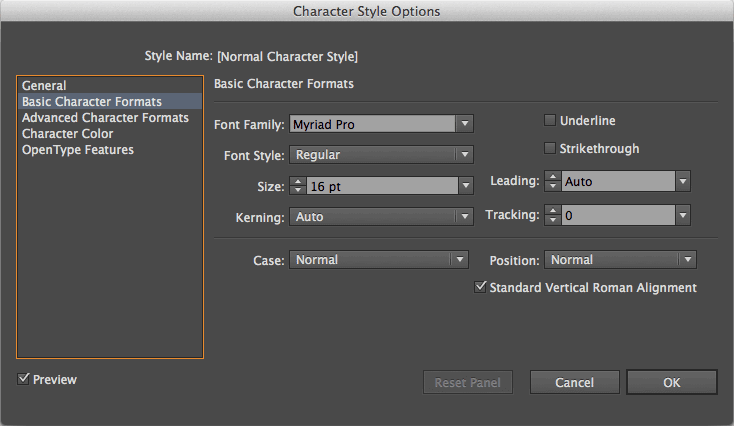Click the Size stepper arrows
Screen dimensions: 734x426
297,186
